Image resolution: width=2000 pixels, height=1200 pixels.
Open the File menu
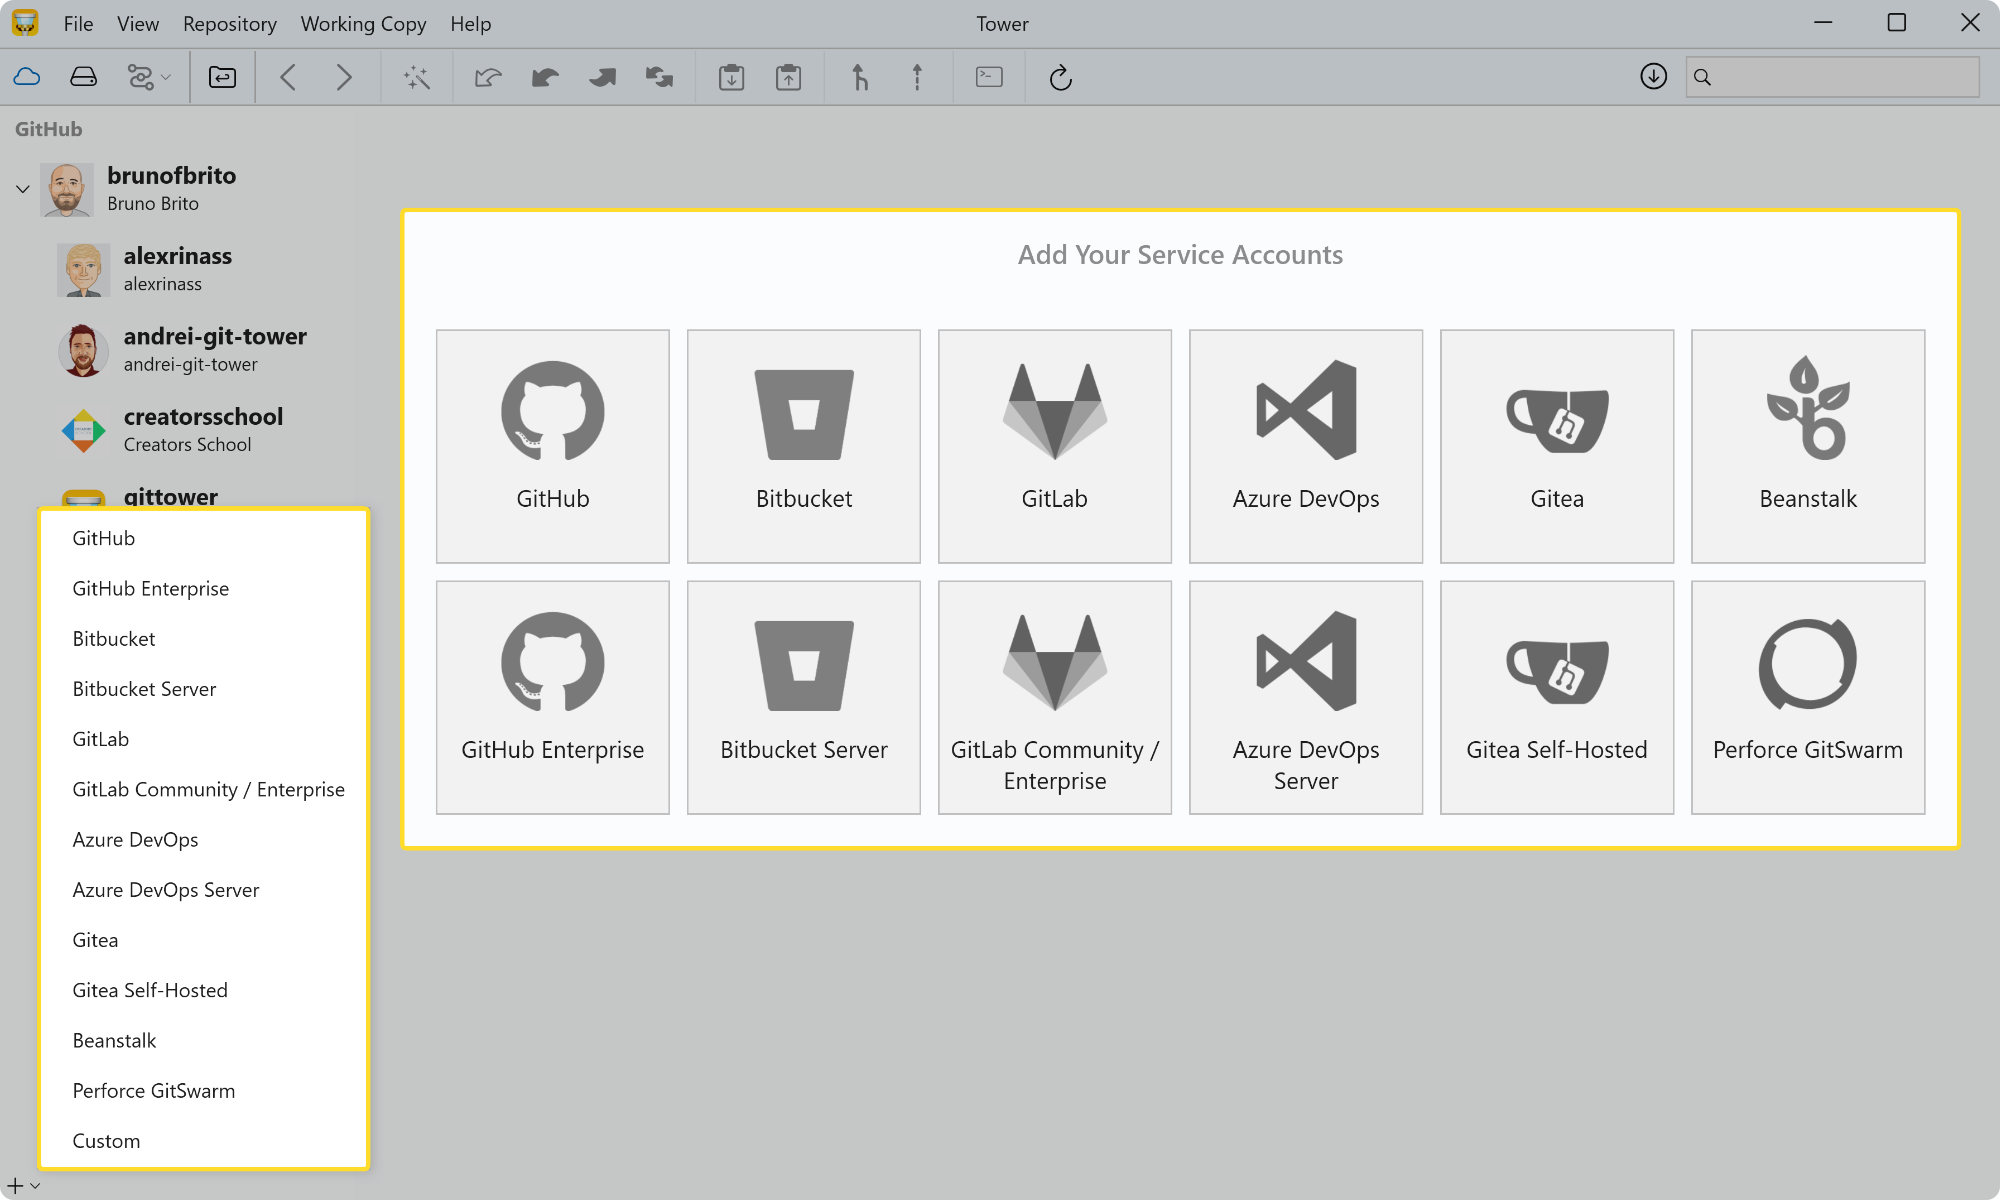click(x=78, y=24)
